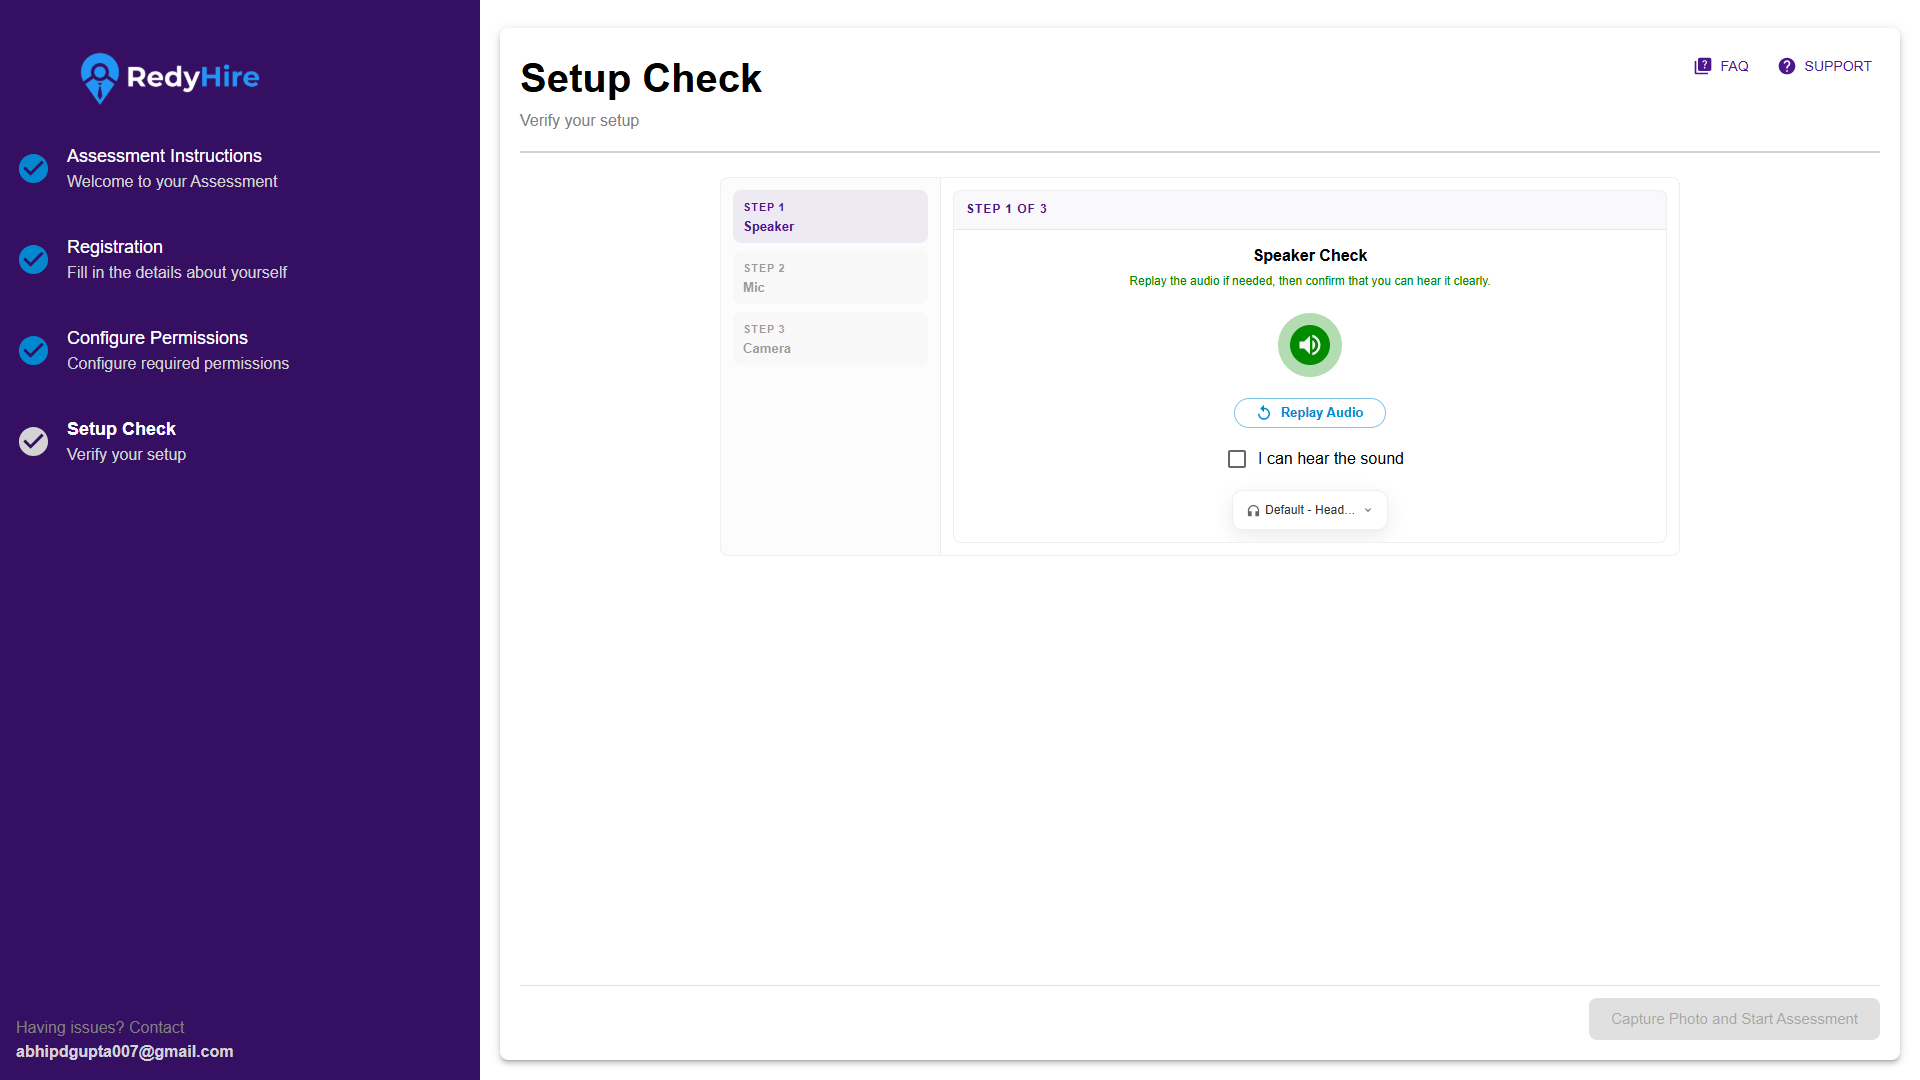This screenshot has width=1920, height=1080.
Task: Select the Step 2 Mic tab
Action: [x=830, y=277]
